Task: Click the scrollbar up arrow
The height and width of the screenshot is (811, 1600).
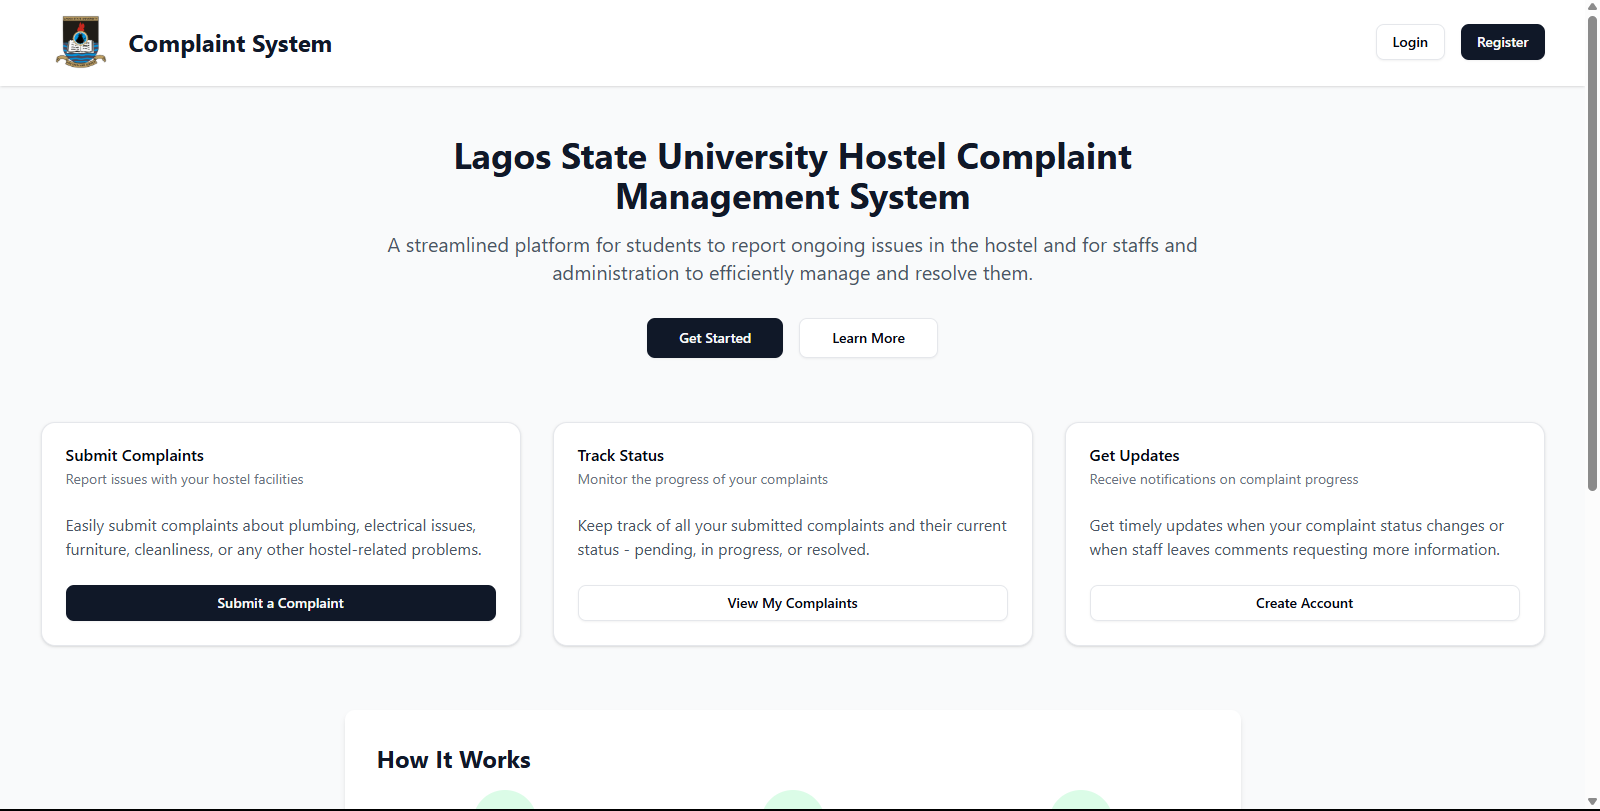Action: tap(1591, 6)
